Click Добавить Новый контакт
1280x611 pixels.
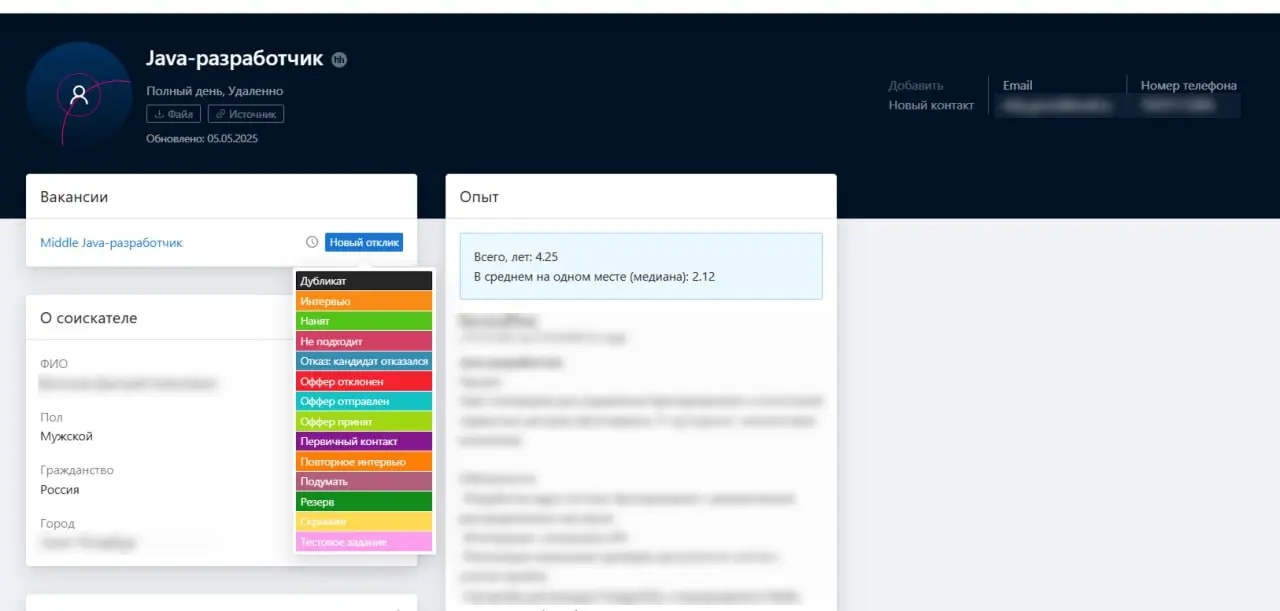931,95
